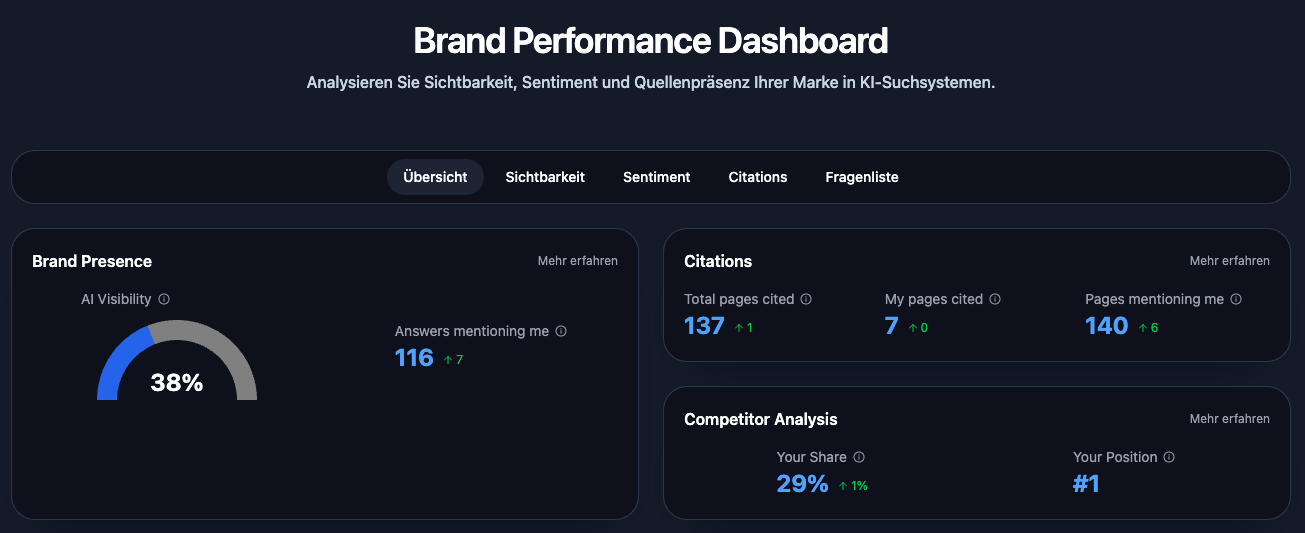Screen dimensions: 1305x533
Task: Switch to the Übersicht tab
Action: click(x=435, y=177)
